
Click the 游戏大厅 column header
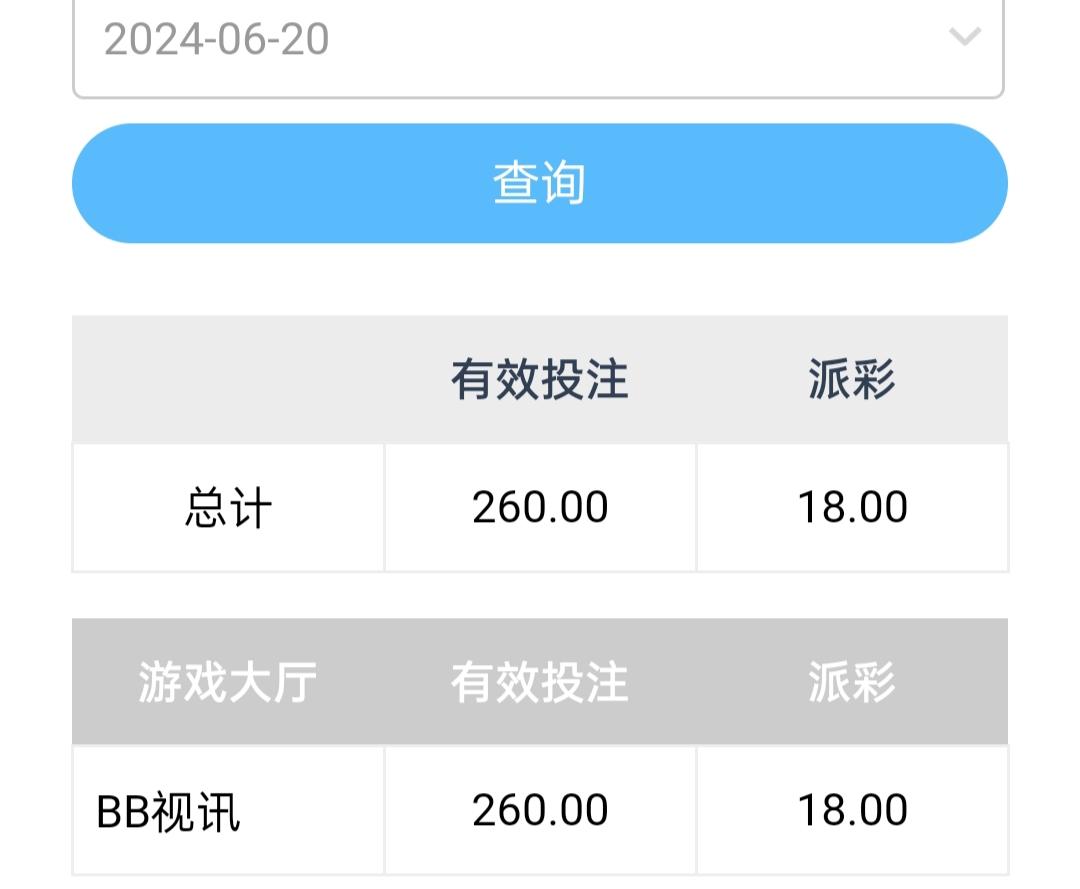click(228, 684)
